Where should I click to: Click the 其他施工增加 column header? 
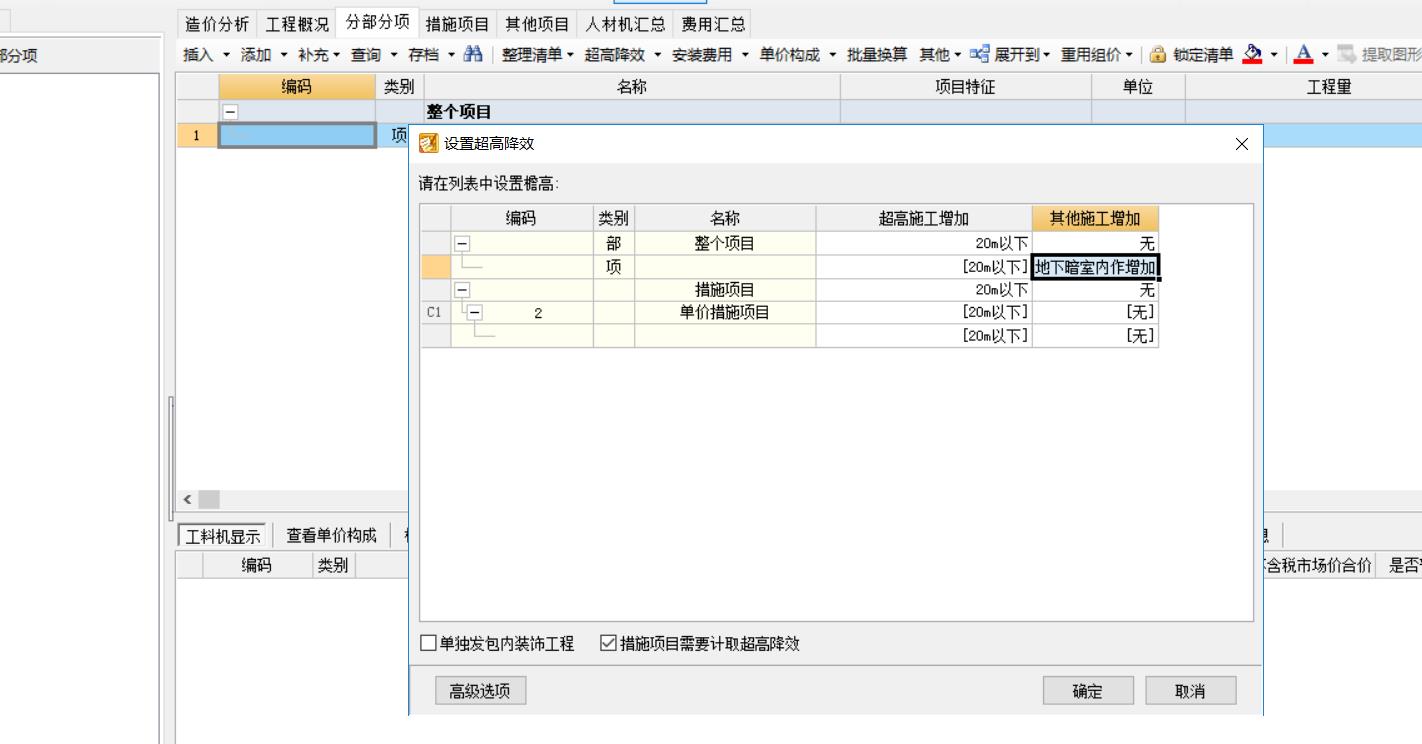point(1095,218)
